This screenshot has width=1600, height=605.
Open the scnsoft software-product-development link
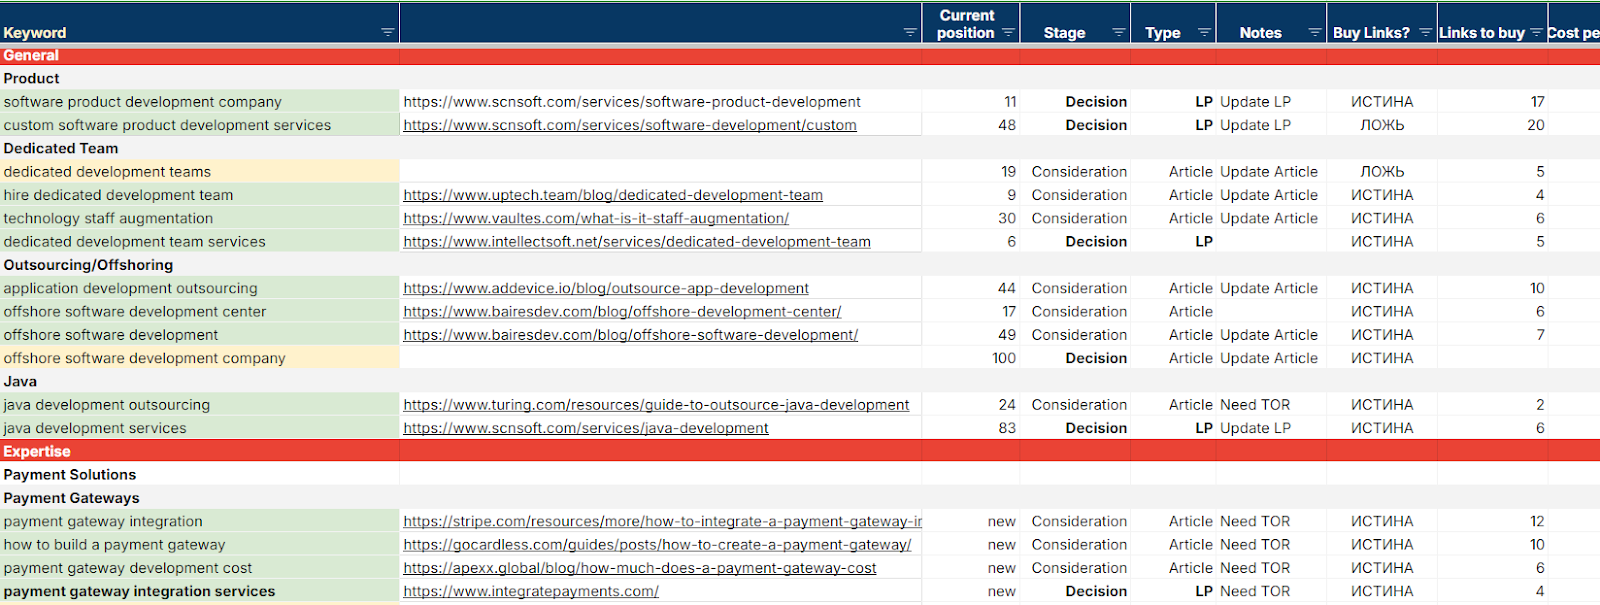pos(632,102)
